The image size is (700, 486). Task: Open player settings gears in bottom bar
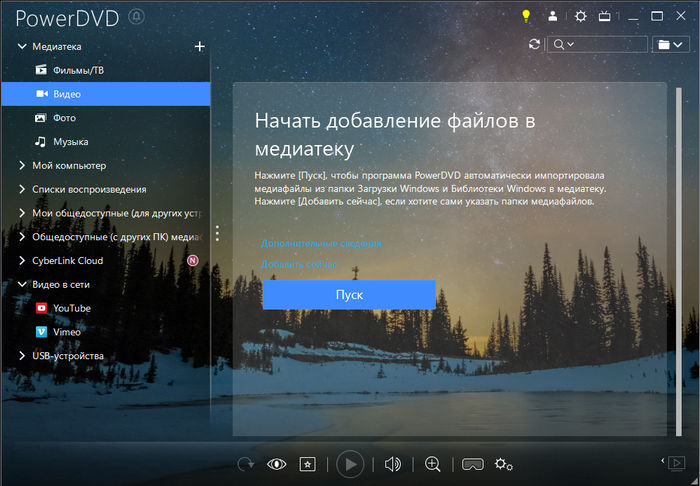point(504,464)
